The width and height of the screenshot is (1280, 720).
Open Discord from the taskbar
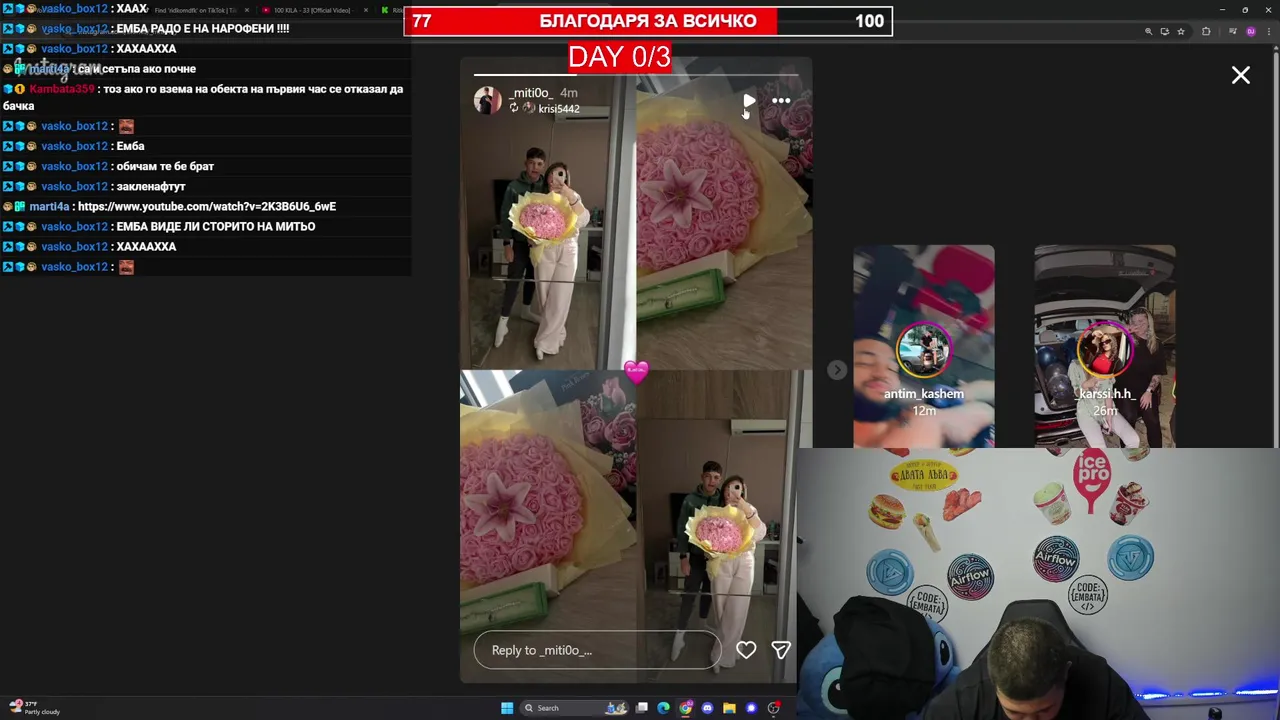[x=707, y=708]
